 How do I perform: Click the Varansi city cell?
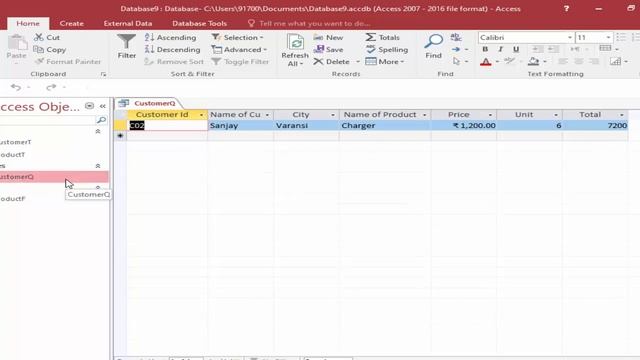(x=306, y=126)
